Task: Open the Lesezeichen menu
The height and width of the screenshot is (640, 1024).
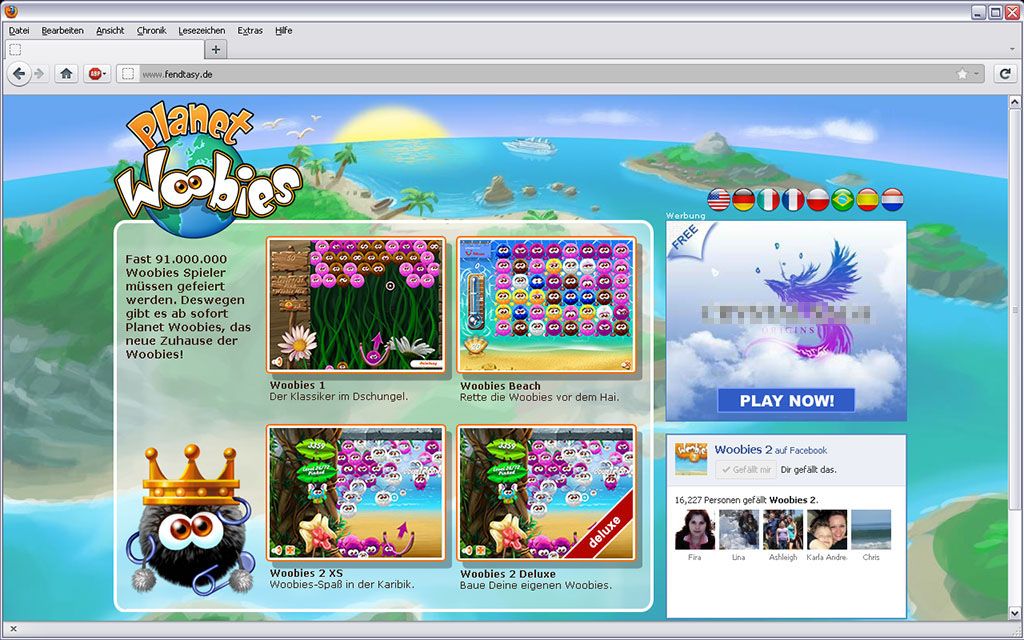Action: tap(202, 31)
